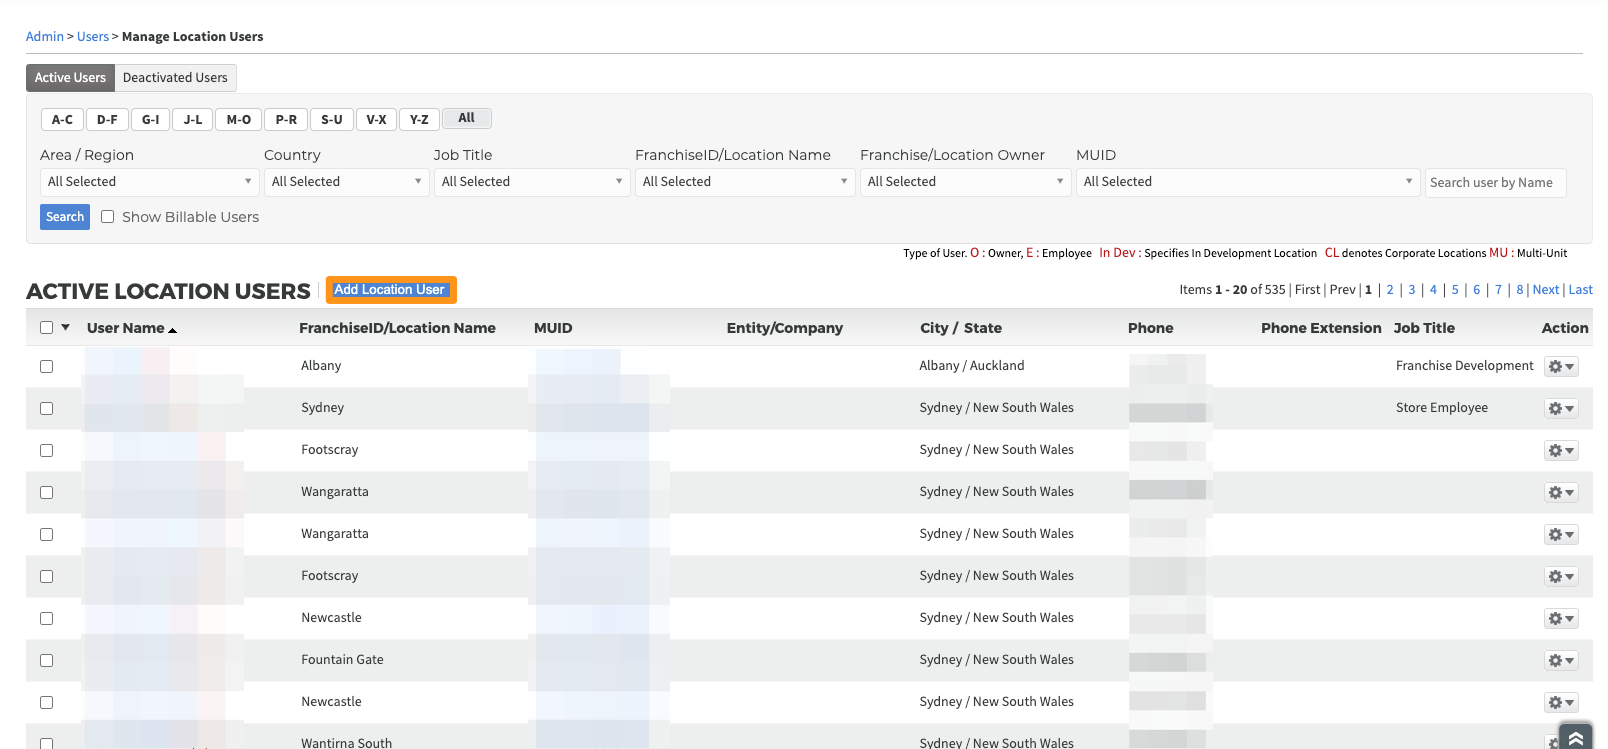This screenshot has height=749, width=1608.
Task: Open the MUID dropdown
Action: point(1248,182)
